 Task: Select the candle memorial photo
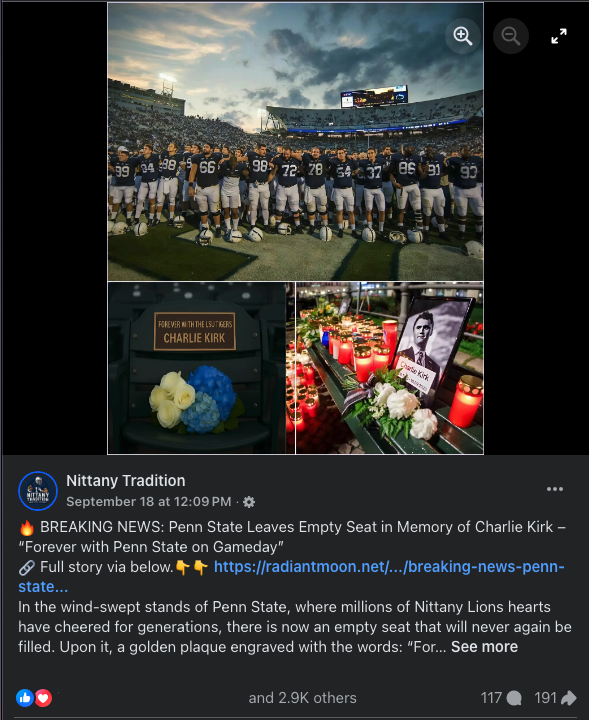click(x=390, y=368)
